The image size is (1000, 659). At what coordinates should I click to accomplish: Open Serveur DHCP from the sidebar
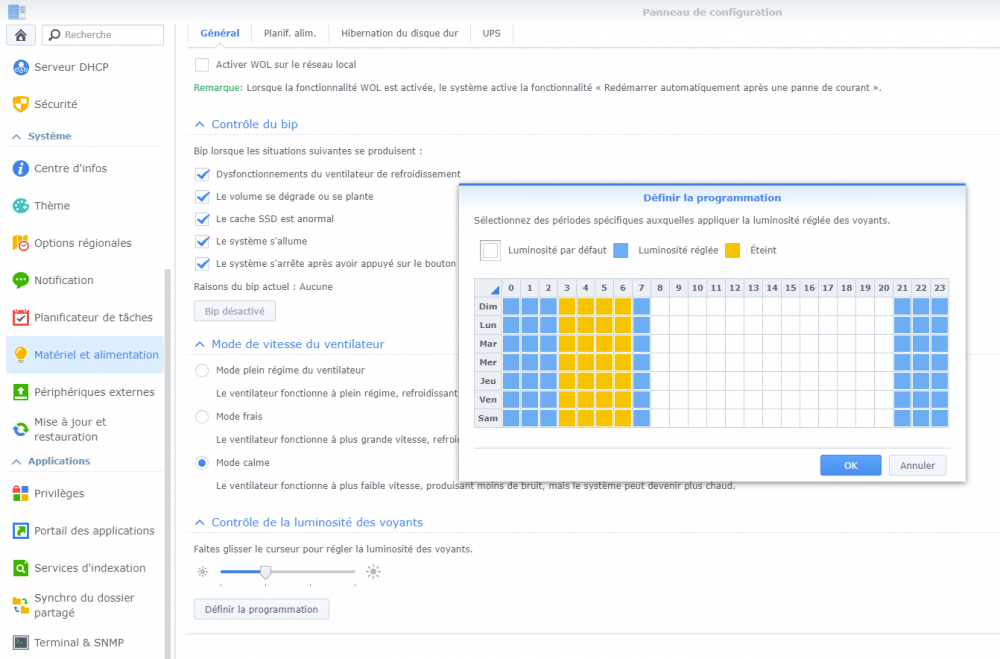click(x=71, y=67)
